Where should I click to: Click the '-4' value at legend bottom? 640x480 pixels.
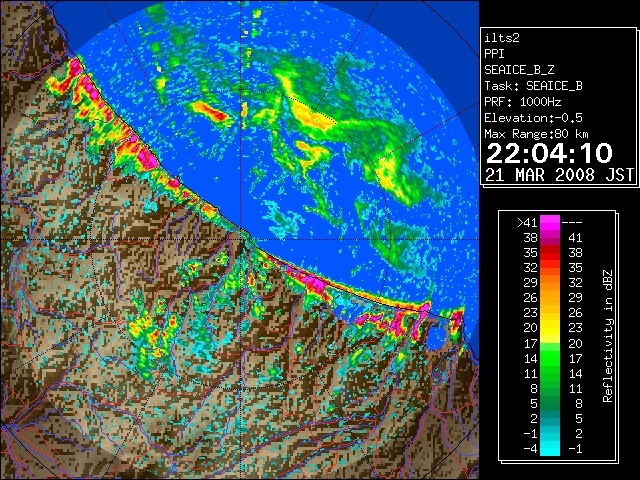tap(530, 449)
